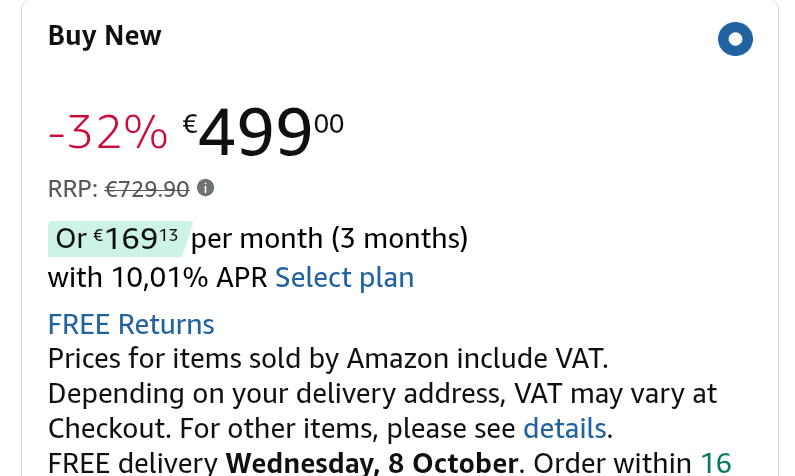Image resolution: width=795 pixels, height=476 pixels.
Task: Open the Select plan link
Action: [x=344, y=277]
